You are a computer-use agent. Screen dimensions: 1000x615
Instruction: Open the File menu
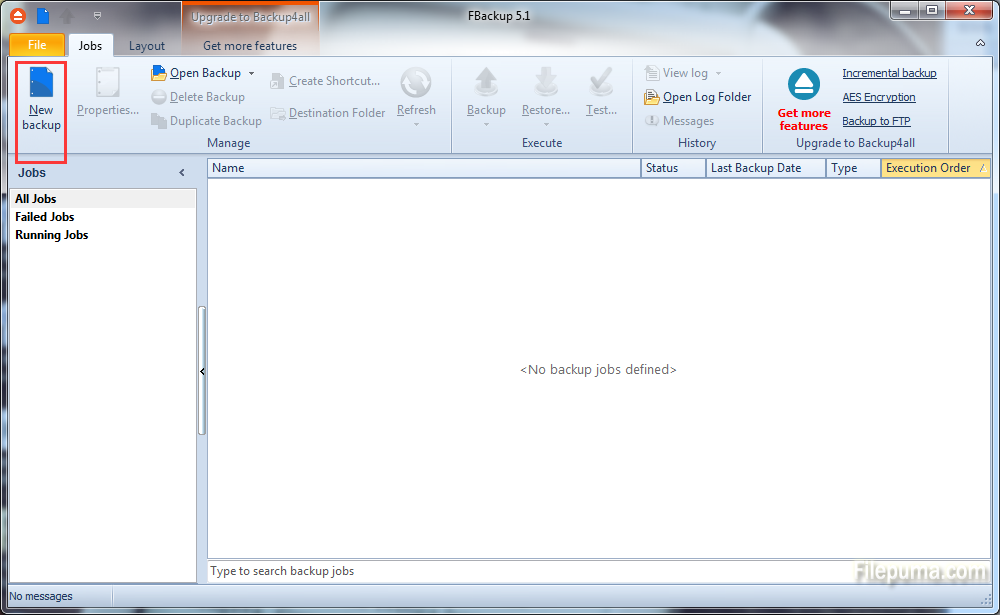click(37, 45)
